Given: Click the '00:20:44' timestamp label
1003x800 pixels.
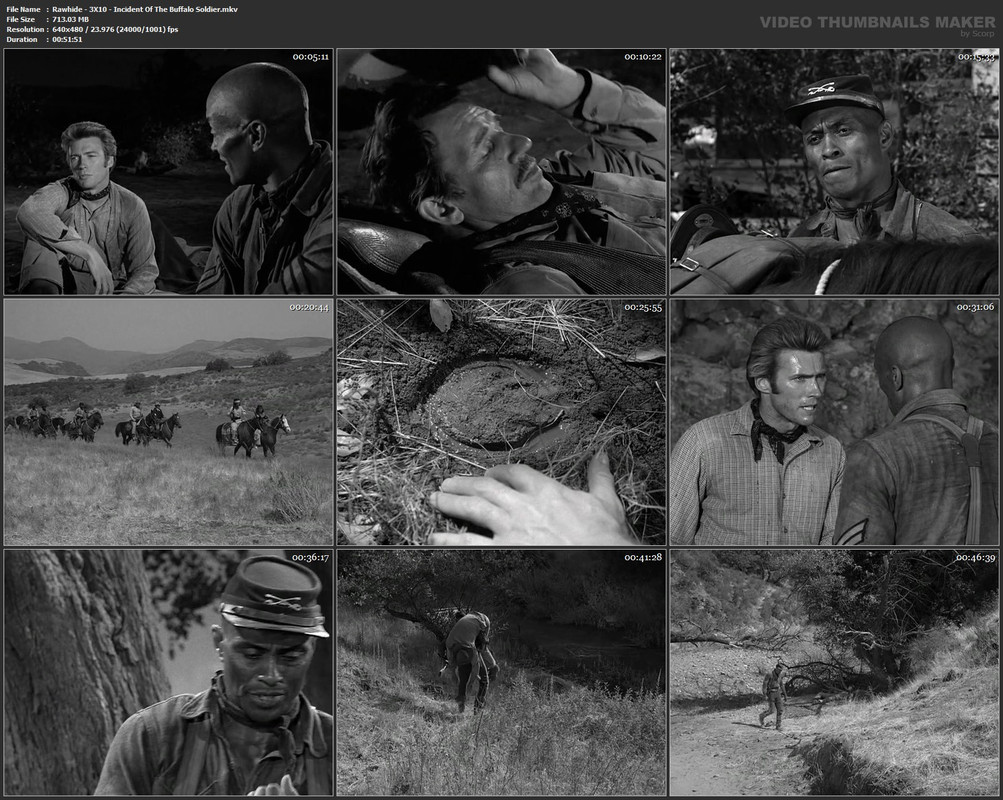Looking at the screenshot, I should pyautogui.click(x=310, y=308).
